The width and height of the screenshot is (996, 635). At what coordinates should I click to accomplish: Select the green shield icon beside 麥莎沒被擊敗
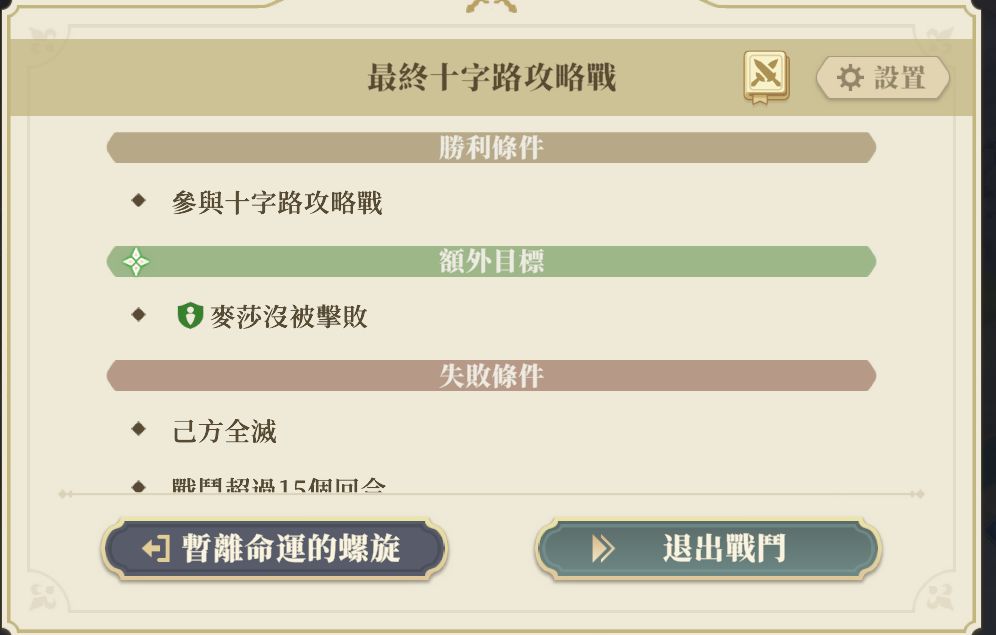tap(191, 316)
